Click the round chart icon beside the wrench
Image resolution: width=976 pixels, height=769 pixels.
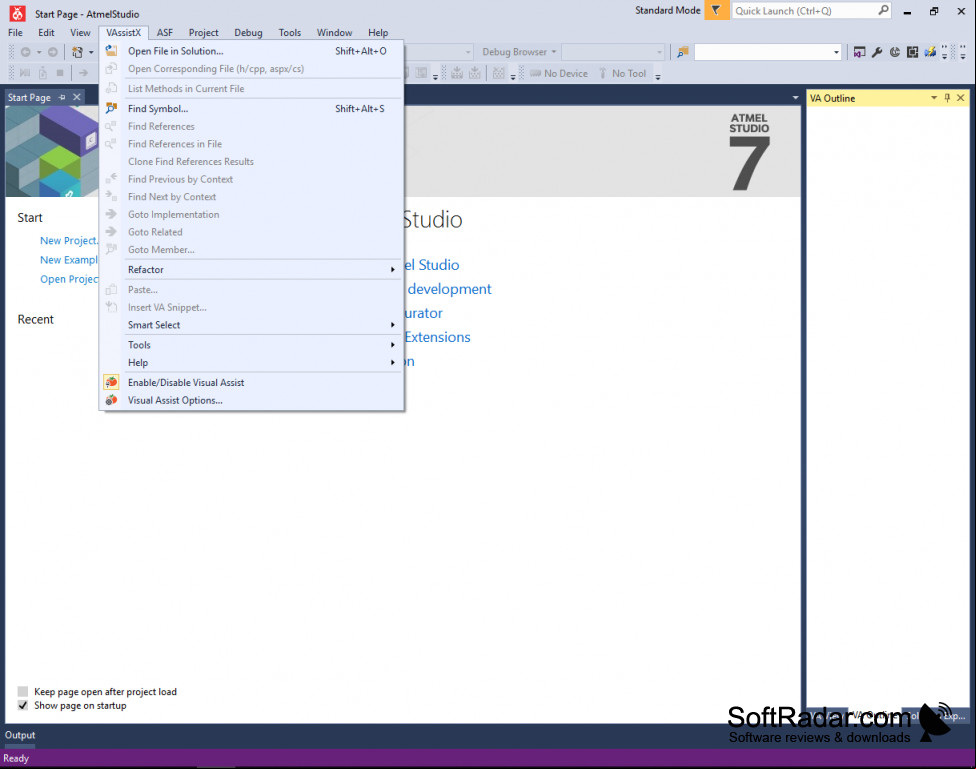click(894, 52)
